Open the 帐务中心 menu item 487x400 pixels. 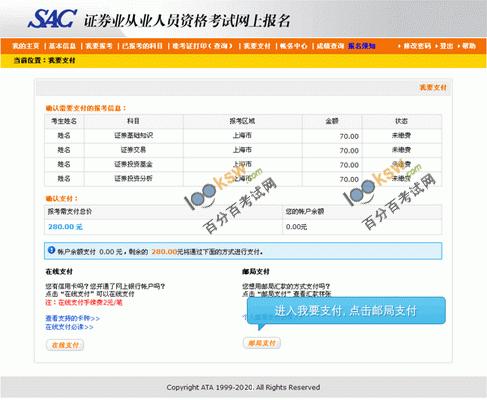(293, 46)
